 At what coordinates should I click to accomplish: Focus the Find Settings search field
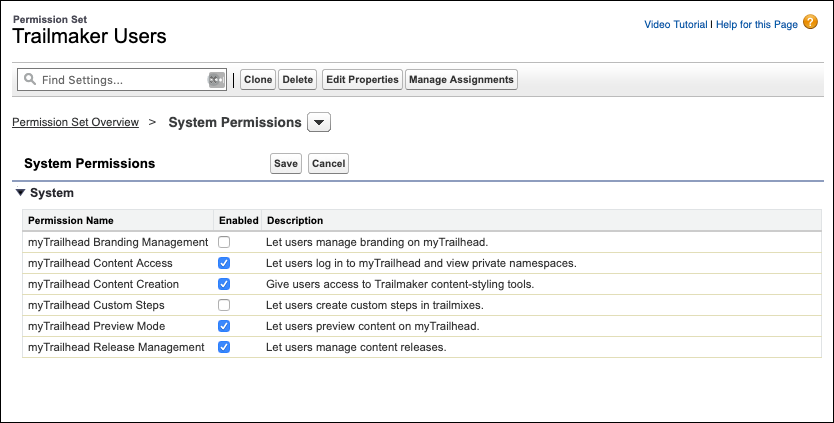coord(122,80)
